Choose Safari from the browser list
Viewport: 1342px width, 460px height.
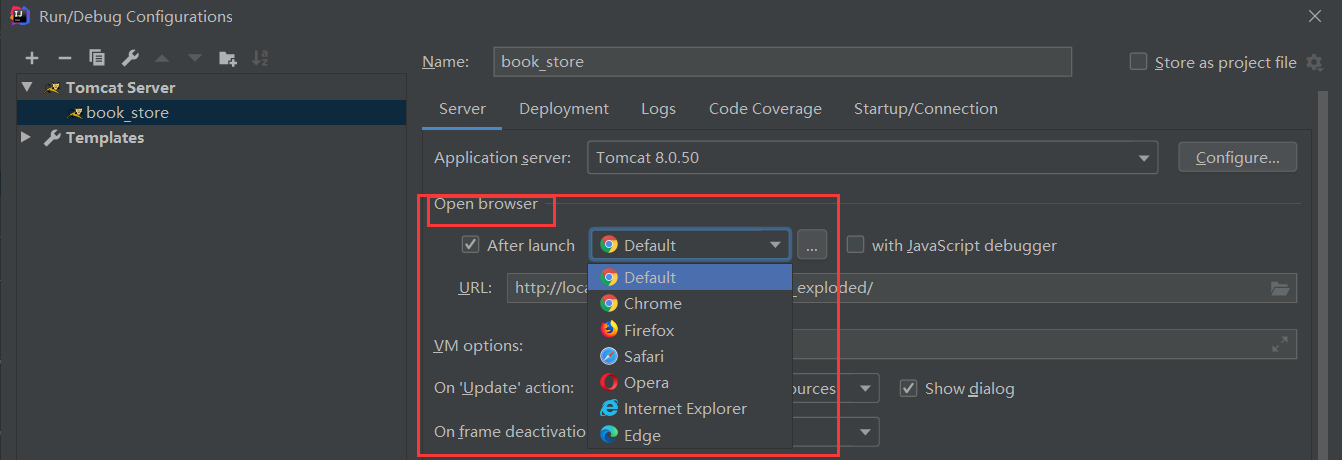point(691,356)
